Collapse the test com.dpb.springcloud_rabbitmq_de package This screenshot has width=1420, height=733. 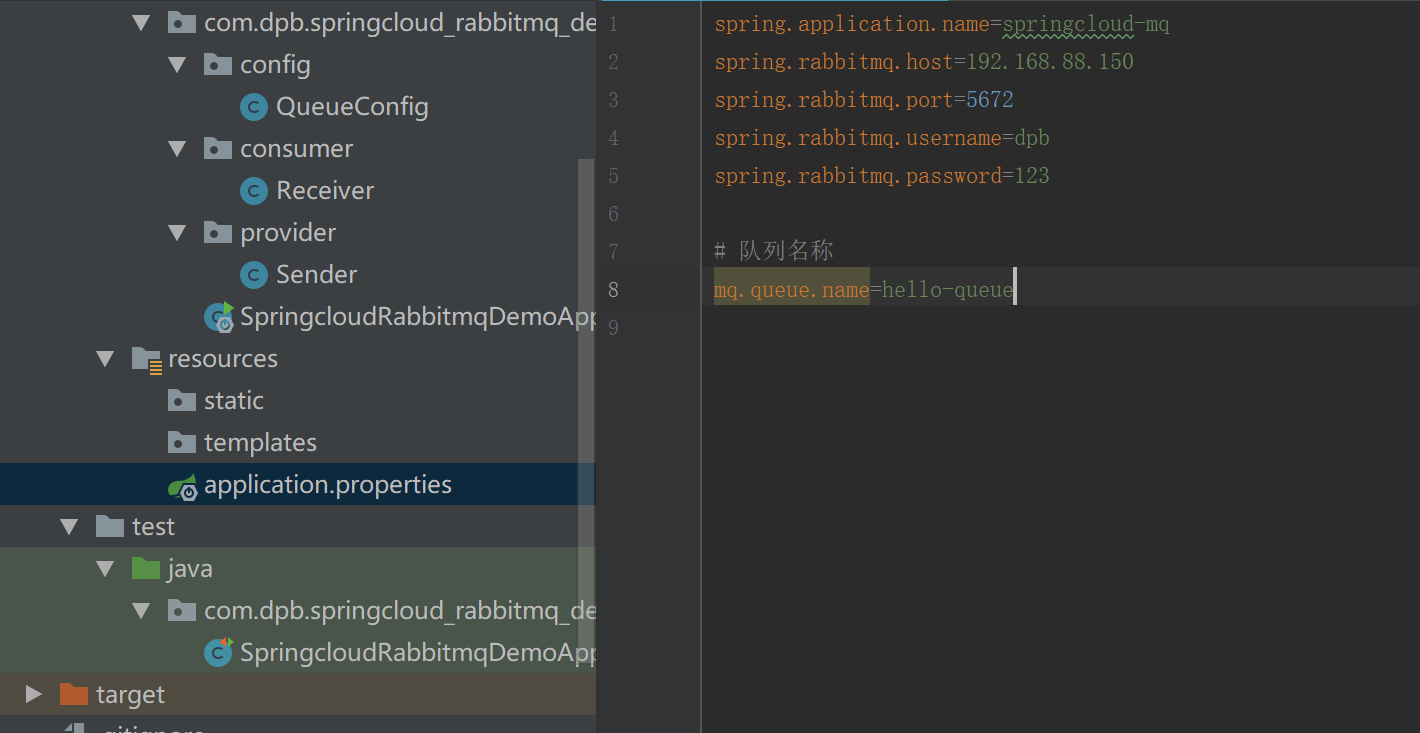(142, 611)
